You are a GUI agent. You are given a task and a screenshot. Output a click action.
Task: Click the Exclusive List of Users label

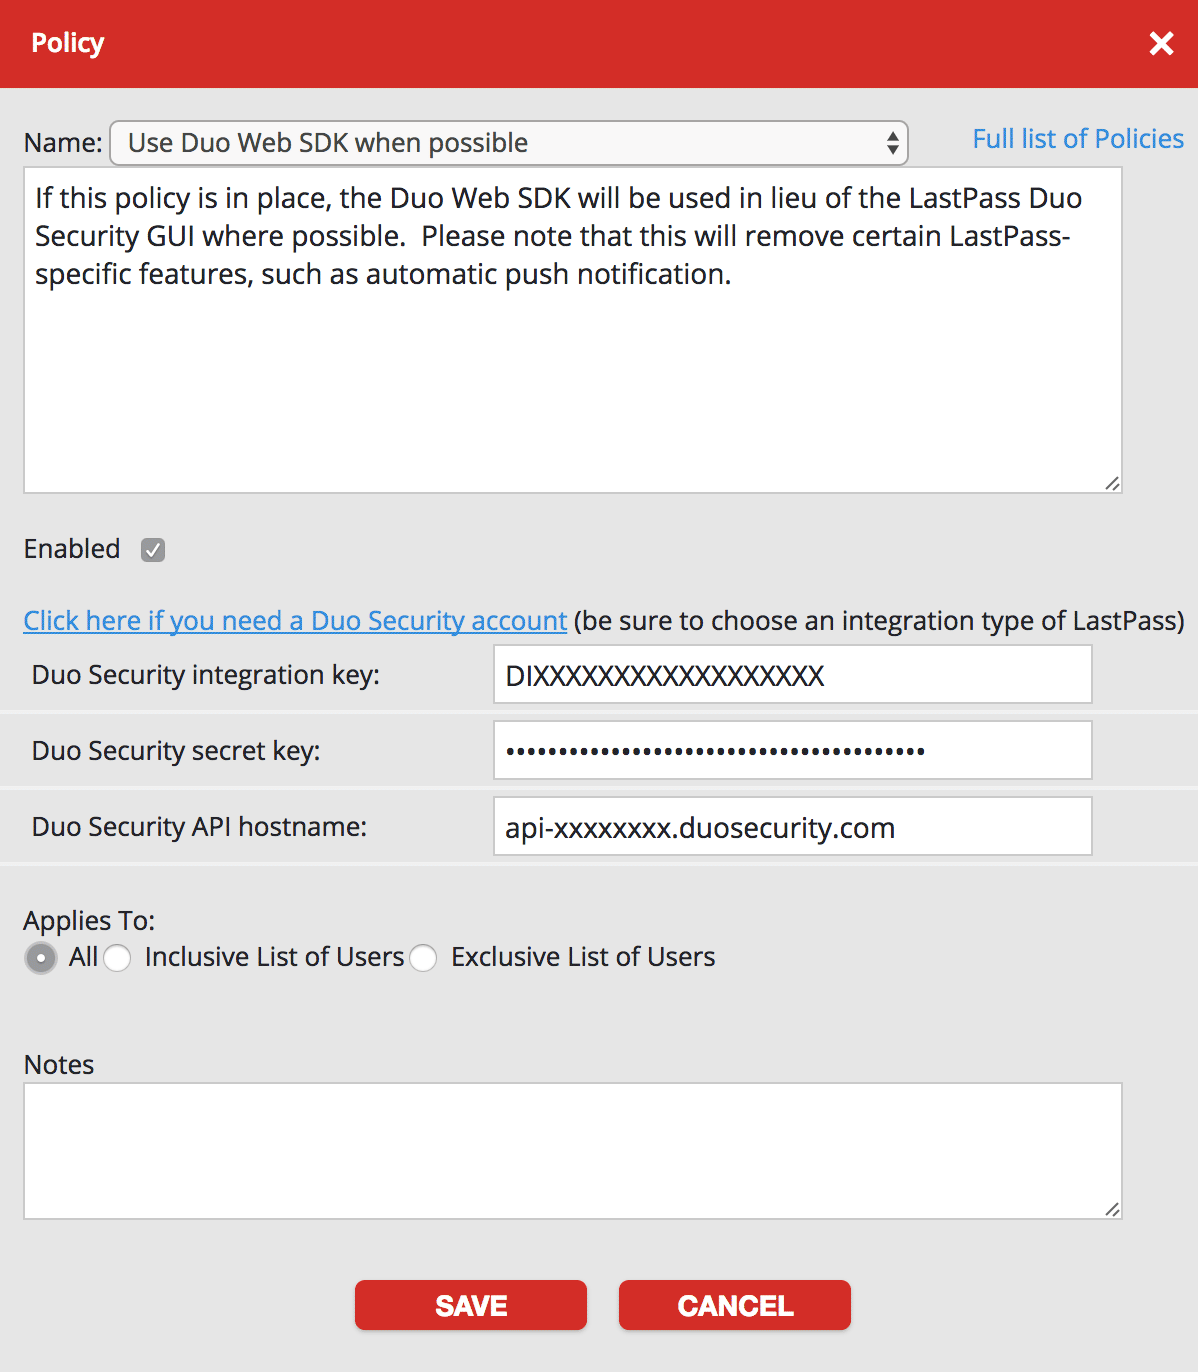pyautogui.click(x=583, y=957)
